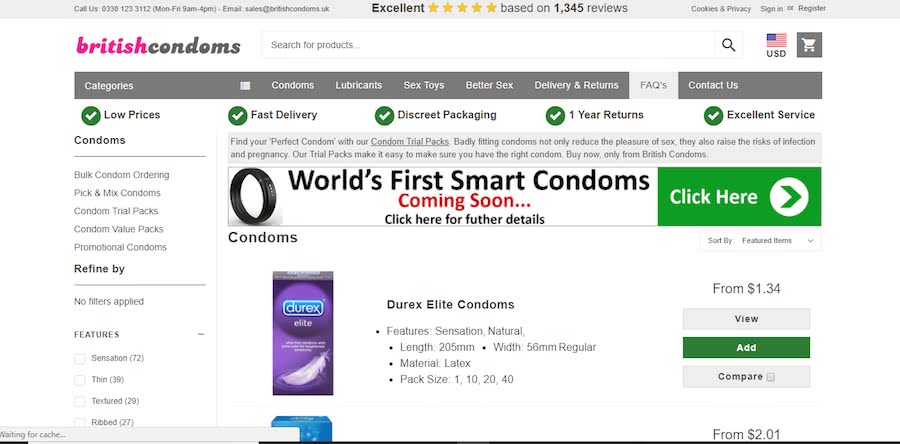Check the Compare box for Durex Elite

tap(771, 377)
